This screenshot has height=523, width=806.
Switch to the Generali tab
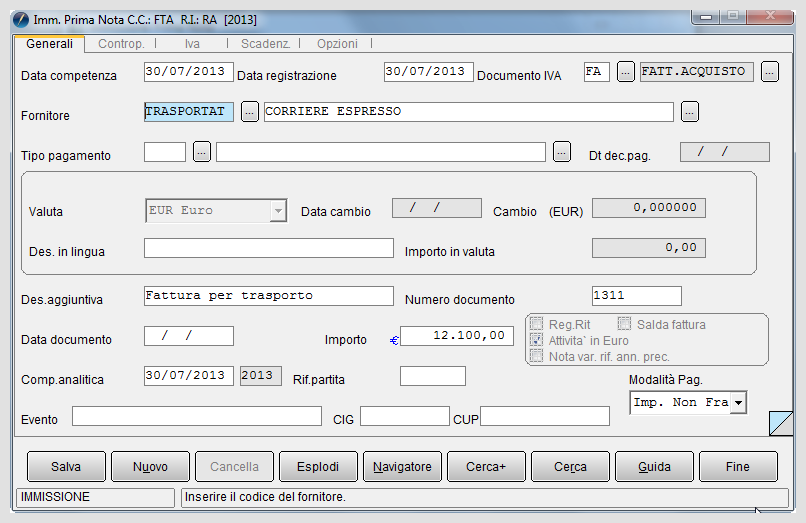pyautogui.click(x=49, y=44)
